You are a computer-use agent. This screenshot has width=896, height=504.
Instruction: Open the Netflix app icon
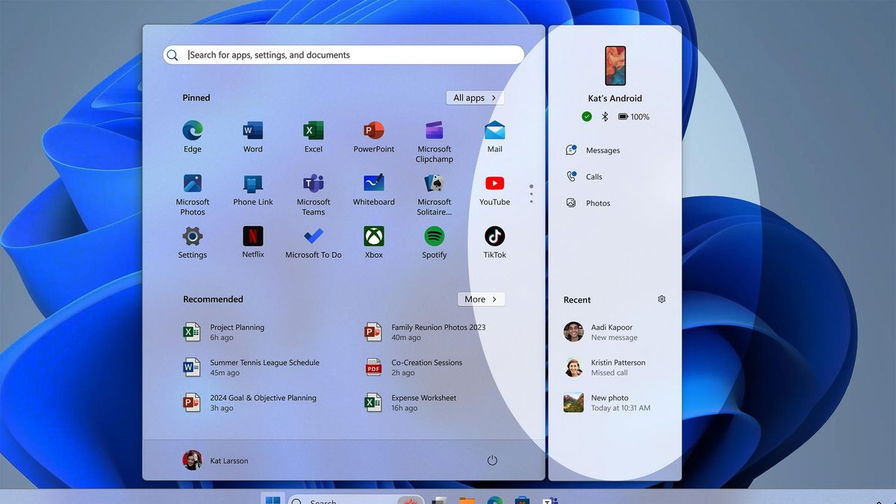click(x=253, y=237)
